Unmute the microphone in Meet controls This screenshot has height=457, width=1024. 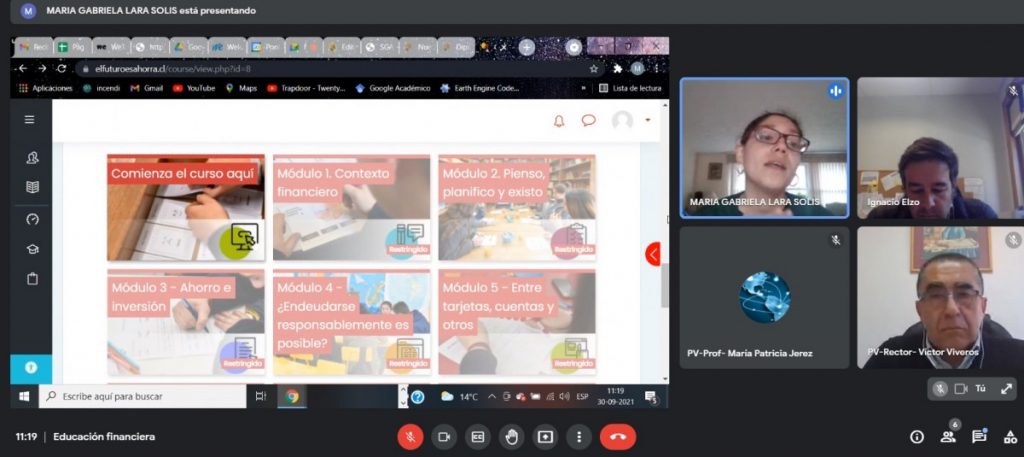[410, 437]
